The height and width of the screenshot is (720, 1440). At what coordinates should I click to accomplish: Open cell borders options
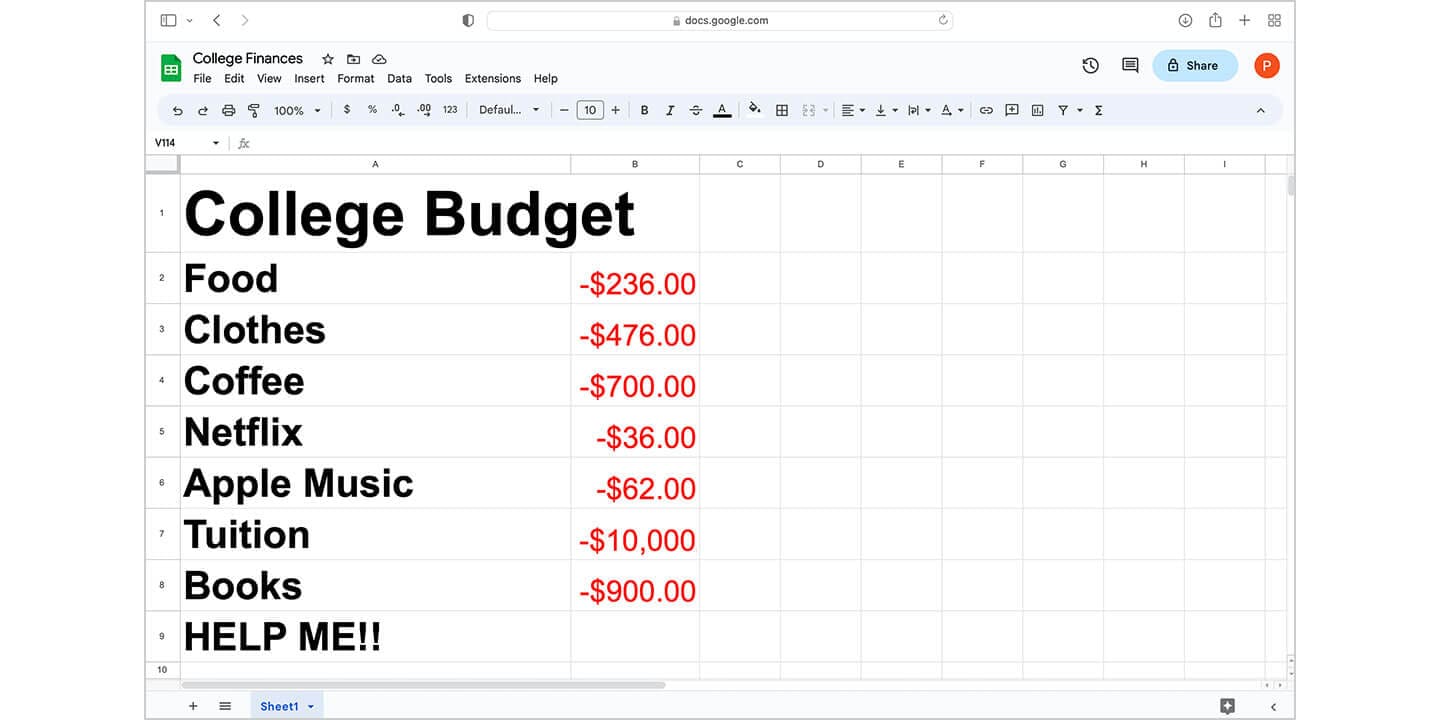click(782, 111)
